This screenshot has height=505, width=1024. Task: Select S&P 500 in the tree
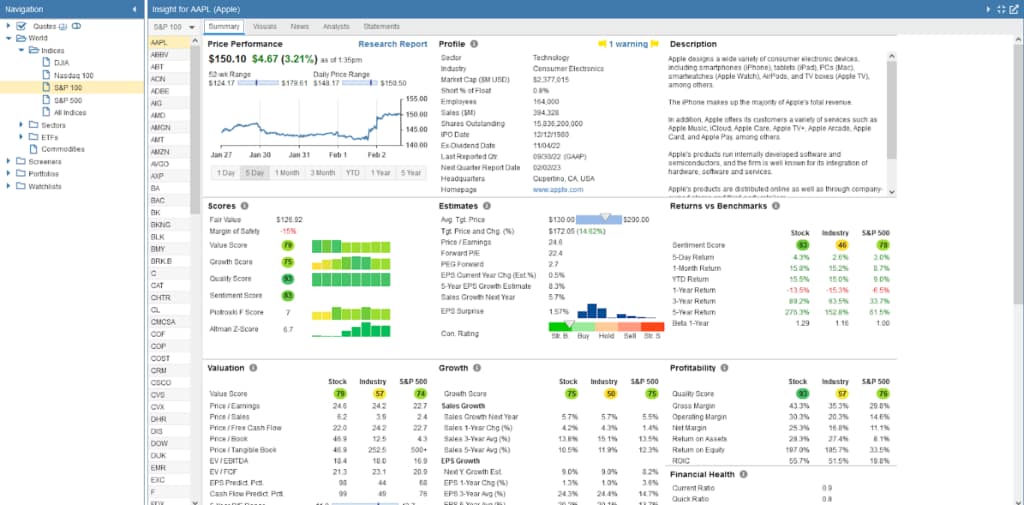tap(68, 100)
